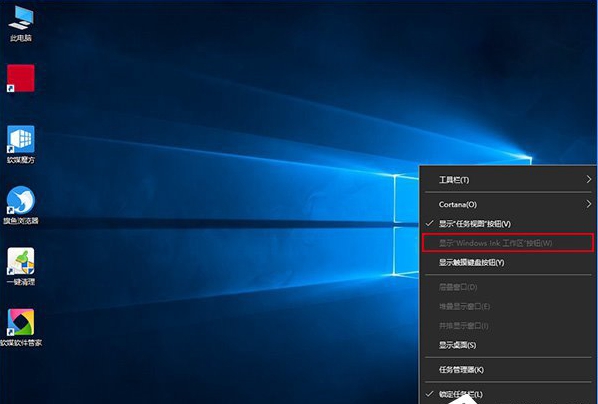Image resolution: width=598 pixels, height=404 pixels.
Task: Select the 软媒软件管家 desktop shortcut
Action: 21,327
